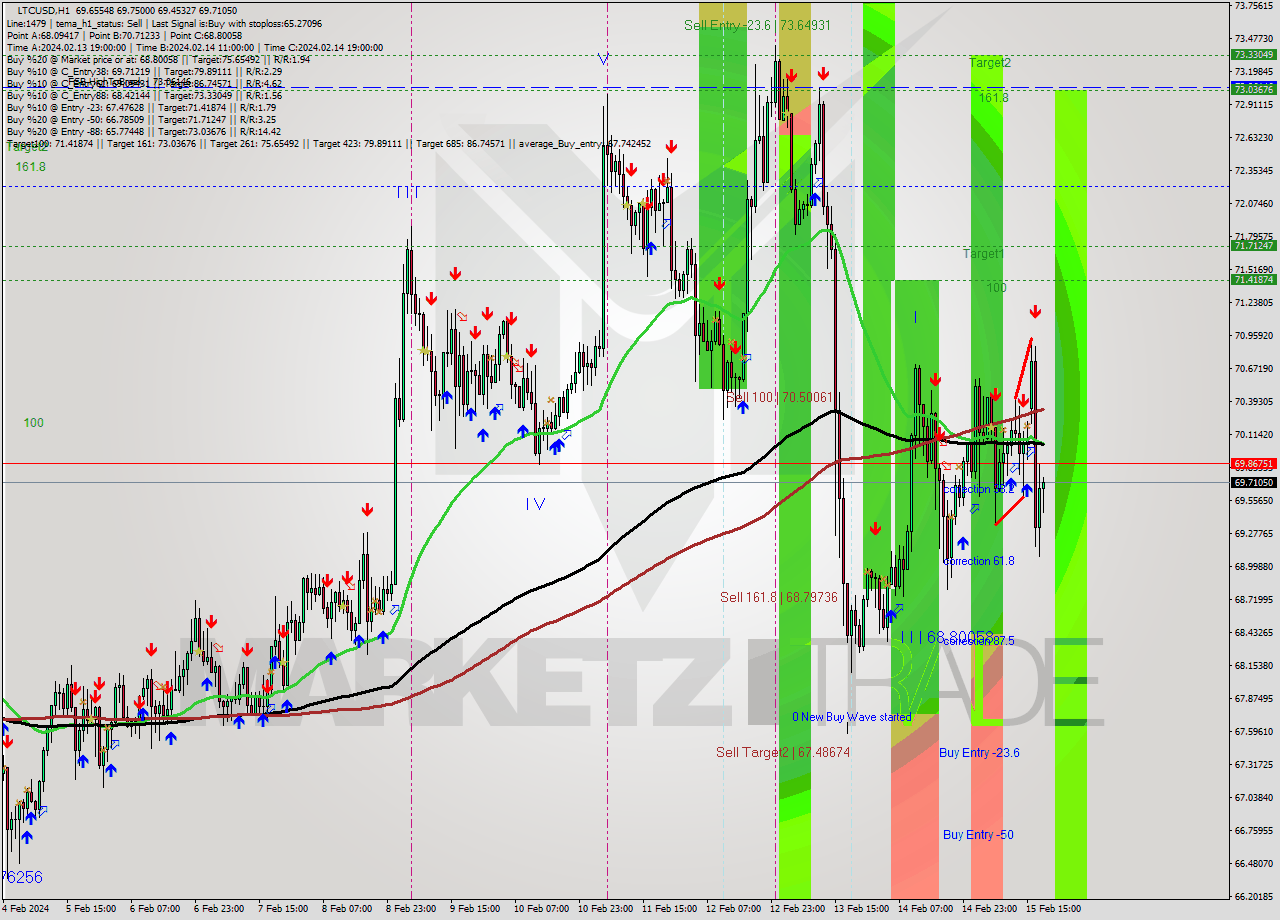Click the 'Buy %20 @ Entry -88: 65.77448' line
The image size is (1280, 920).
point(144,131)
